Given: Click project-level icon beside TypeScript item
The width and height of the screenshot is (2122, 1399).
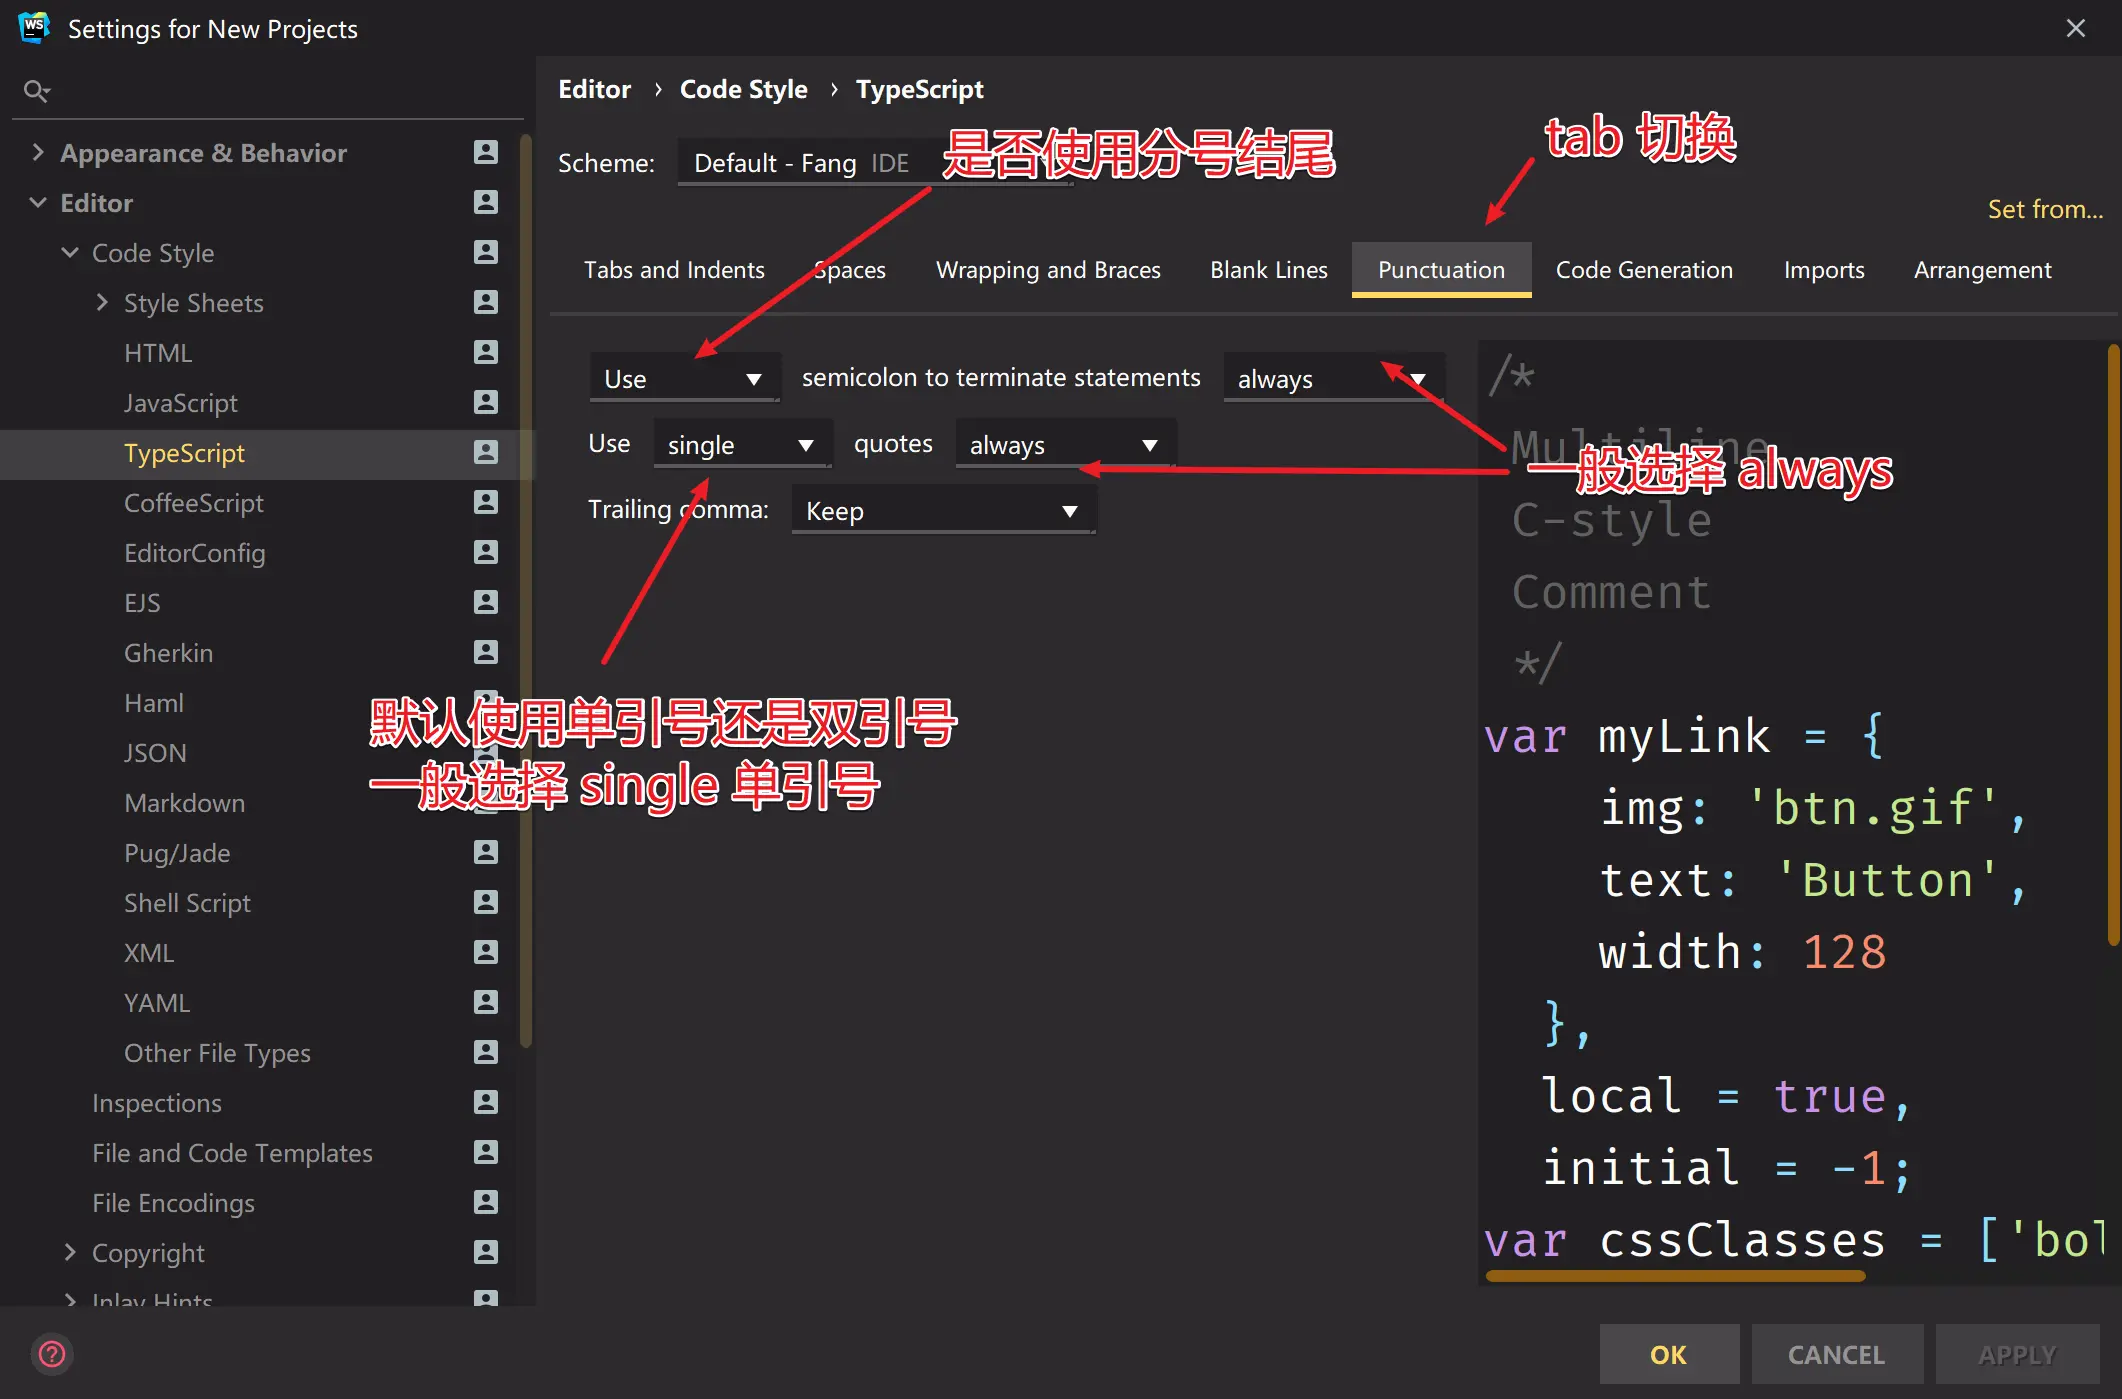Looking at the screenshot, I should pyautogui.click(x=485, y=452).
